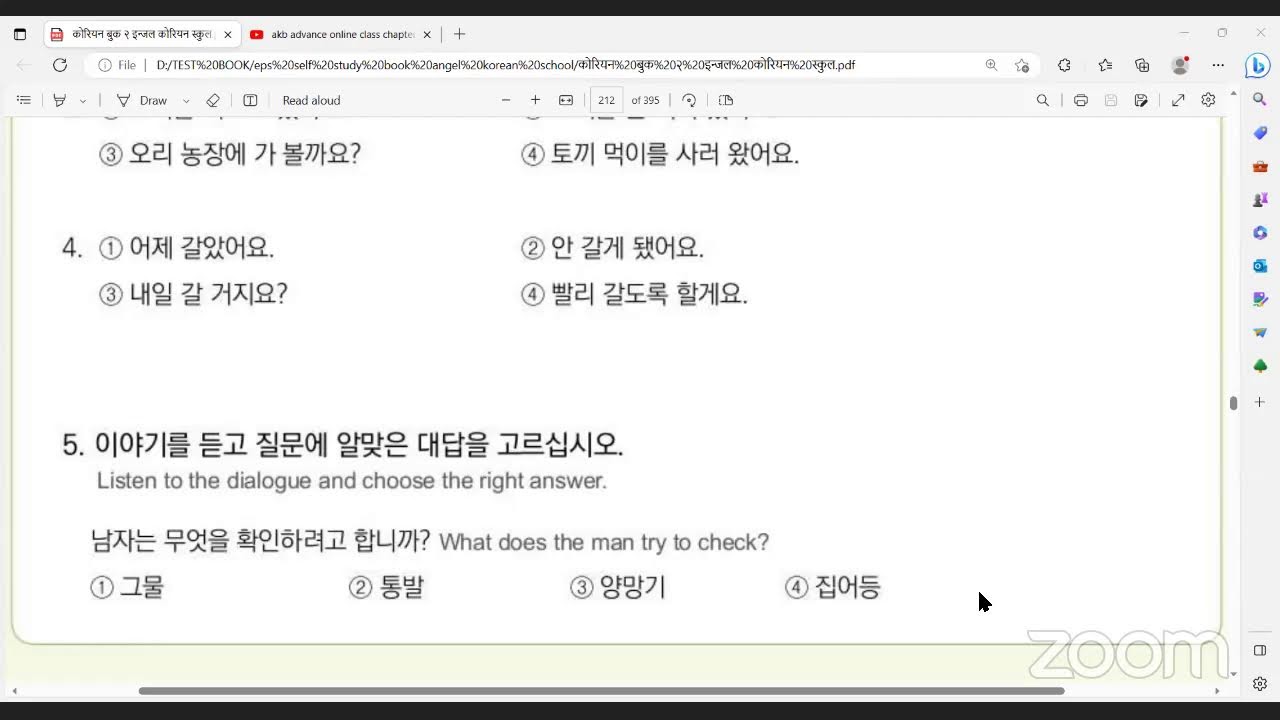Viewport: 1280px width, 720px height.
Task: Click the address bar URL
Action: (x=505, y=65)
